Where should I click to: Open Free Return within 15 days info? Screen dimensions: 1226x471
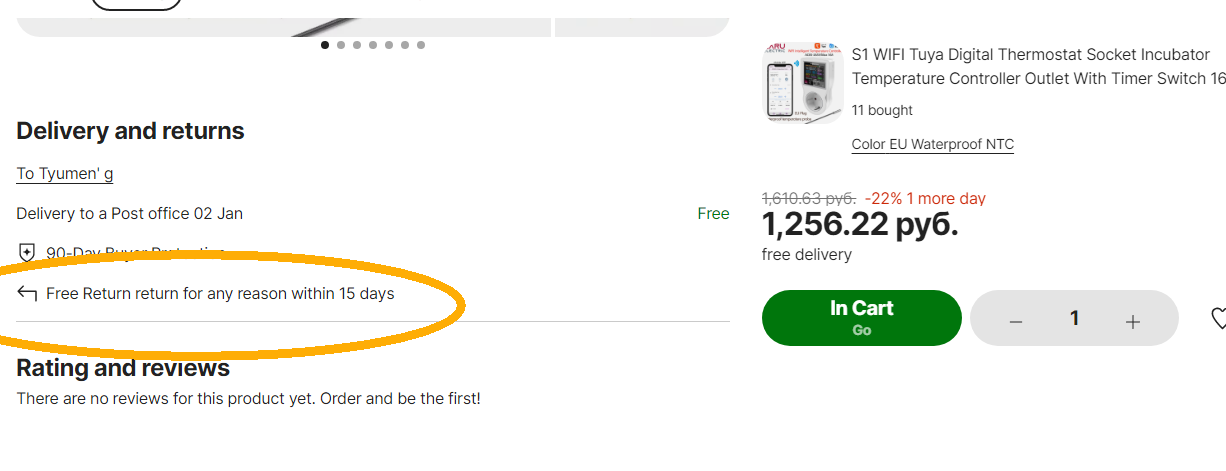(220, 294)
